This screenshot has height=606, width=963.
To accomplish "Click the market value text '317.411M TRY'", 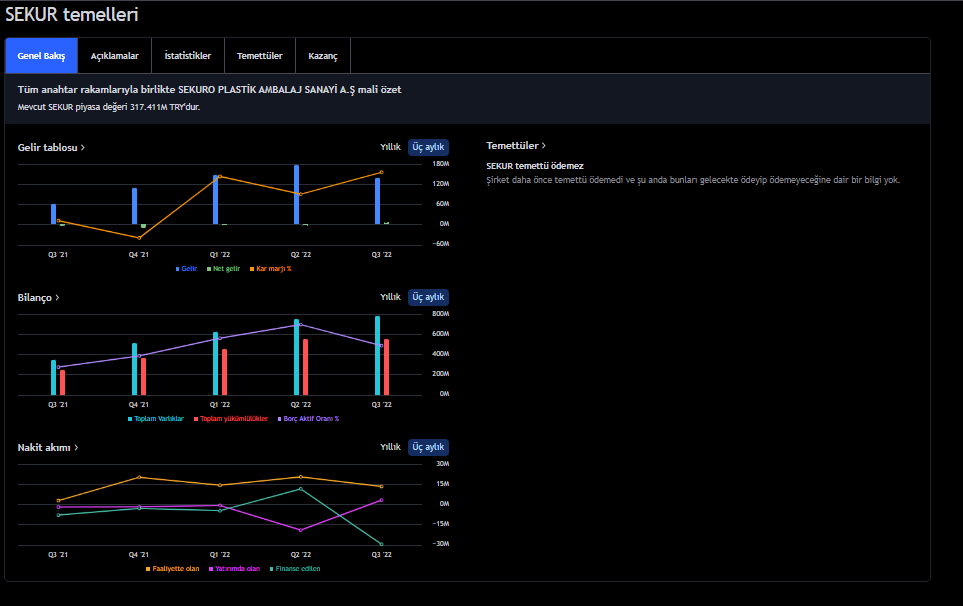I will pos(158,107).
